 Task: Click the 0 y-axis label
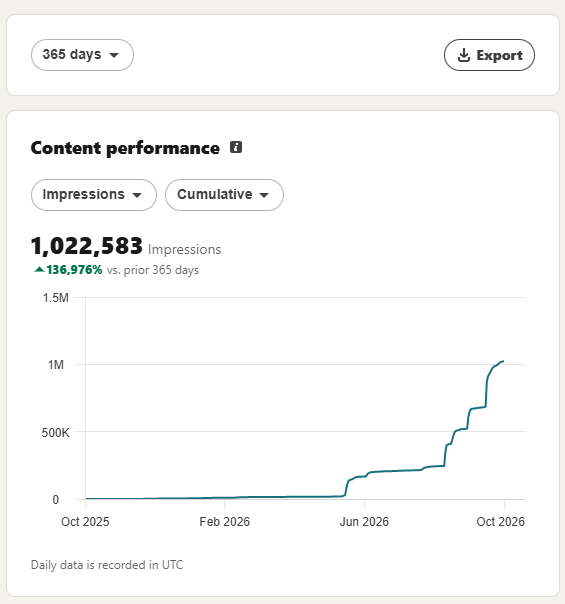click(x=55, y=500)
